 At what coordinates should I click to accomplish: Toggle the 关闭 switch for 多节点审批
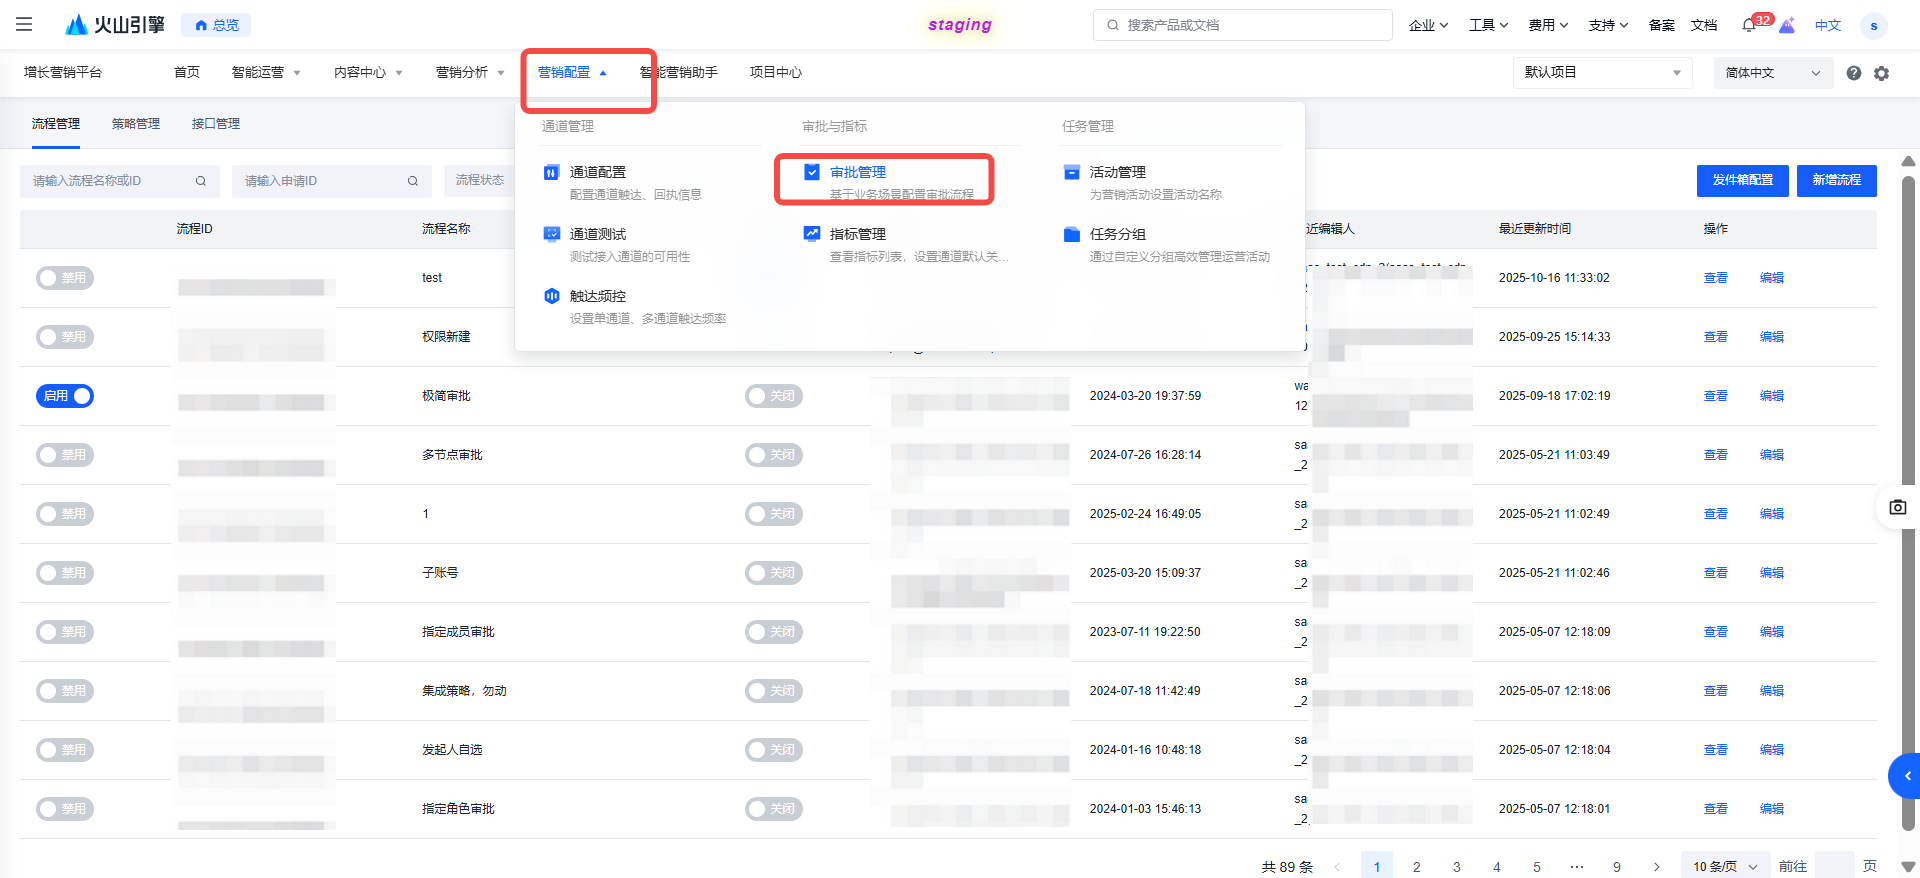coord(774,455)
